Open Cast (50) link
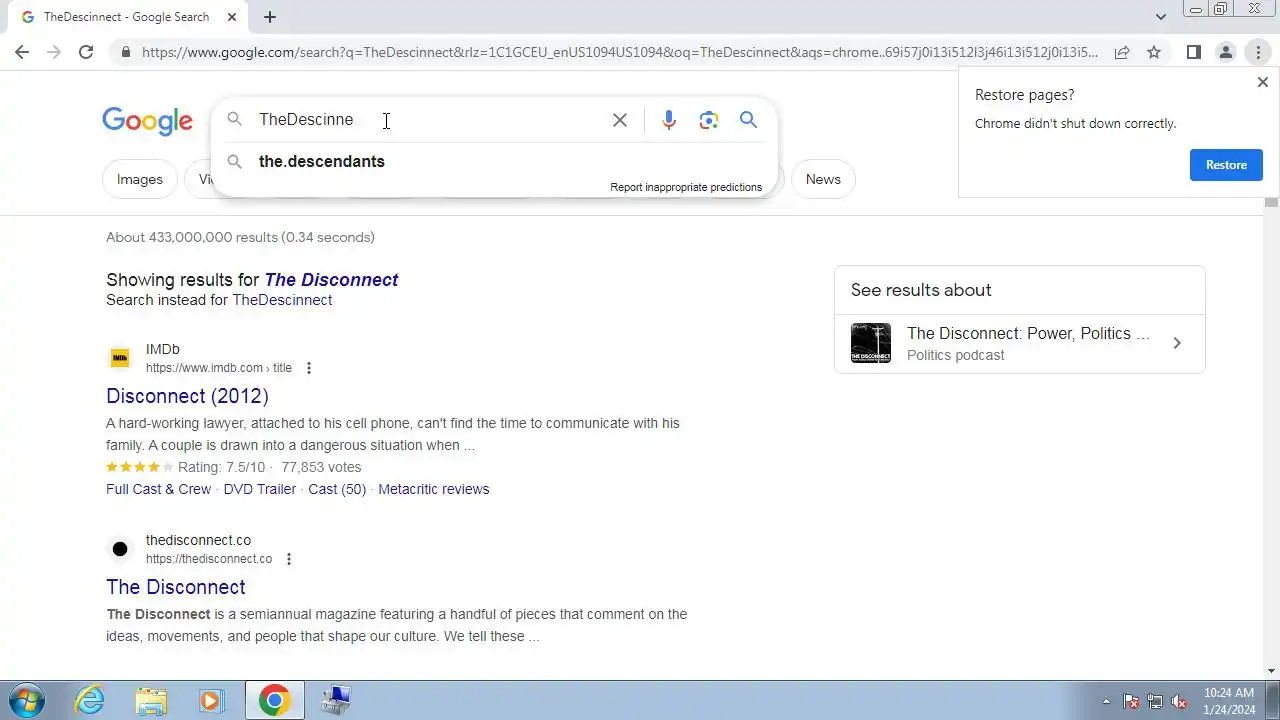 pyautogui.click(x=337, y=489)
